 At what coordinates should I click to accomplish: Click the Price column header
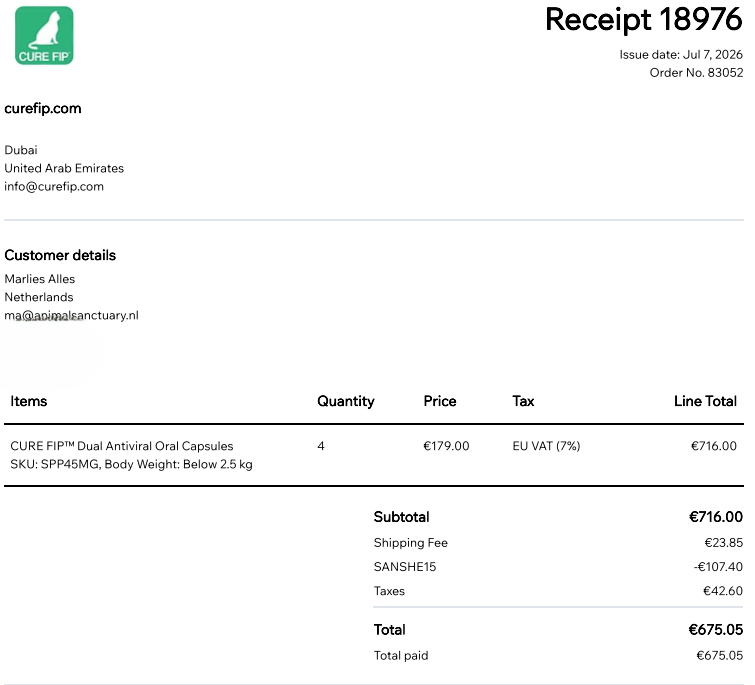tap(440, 401)
